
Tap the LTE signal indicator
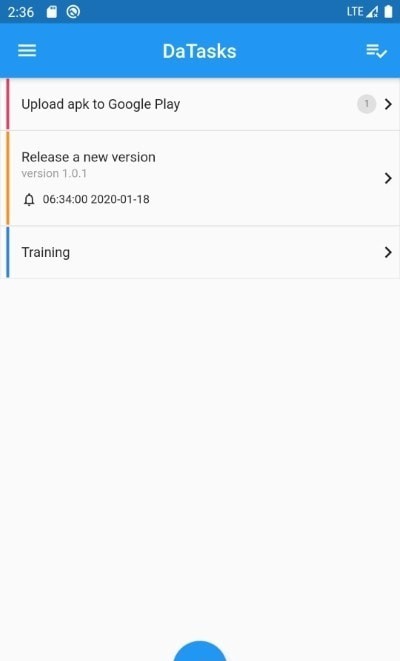[362, 12]
